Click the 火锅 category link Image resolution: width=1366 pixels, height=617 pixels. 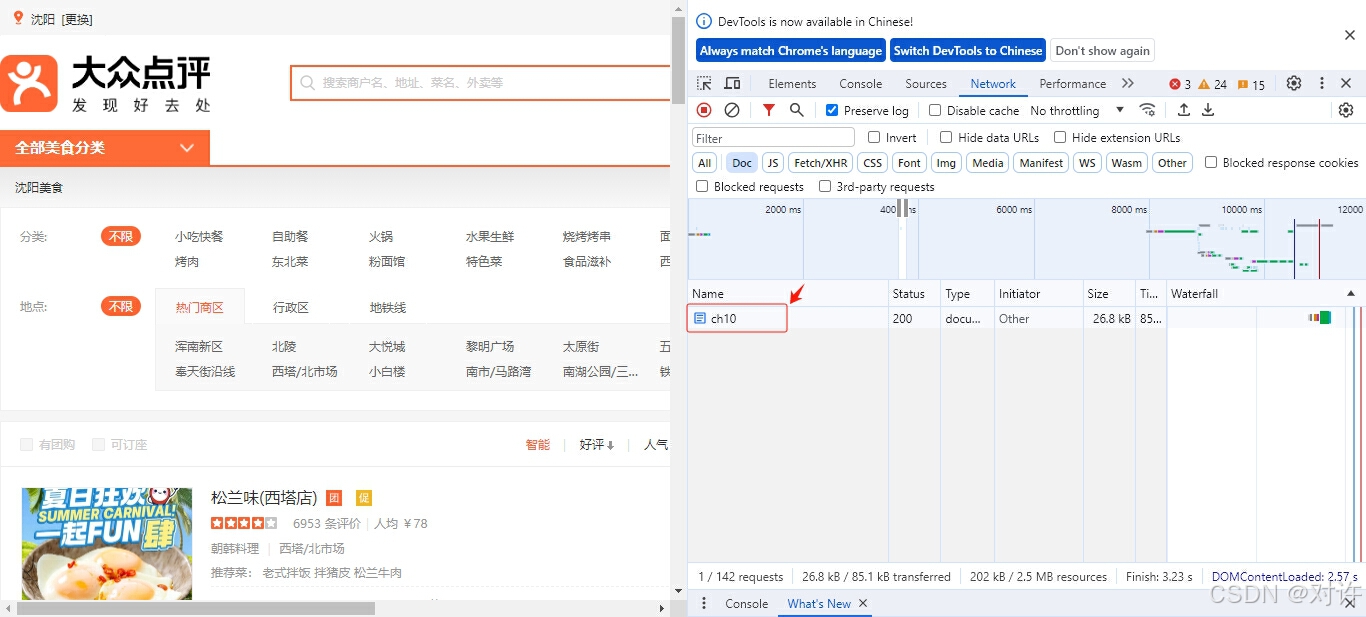tap(381, 237)
